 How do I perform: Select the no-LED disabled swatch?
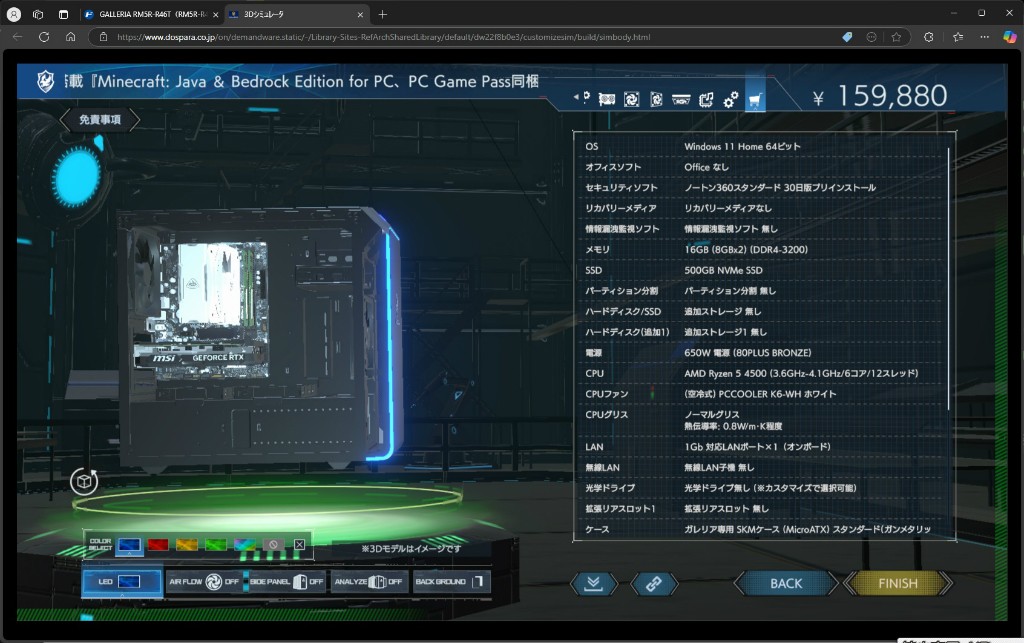[x=273, y=544]
